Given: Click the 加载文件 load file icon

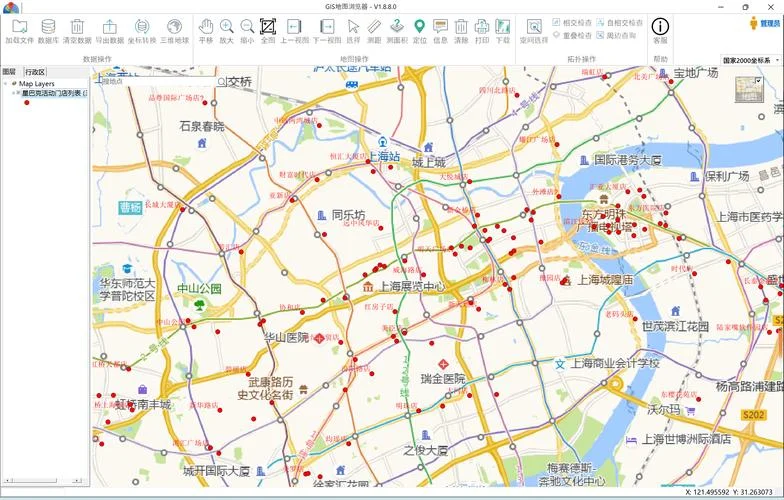Looking at the screenshot, I should [x=20, y=31].
